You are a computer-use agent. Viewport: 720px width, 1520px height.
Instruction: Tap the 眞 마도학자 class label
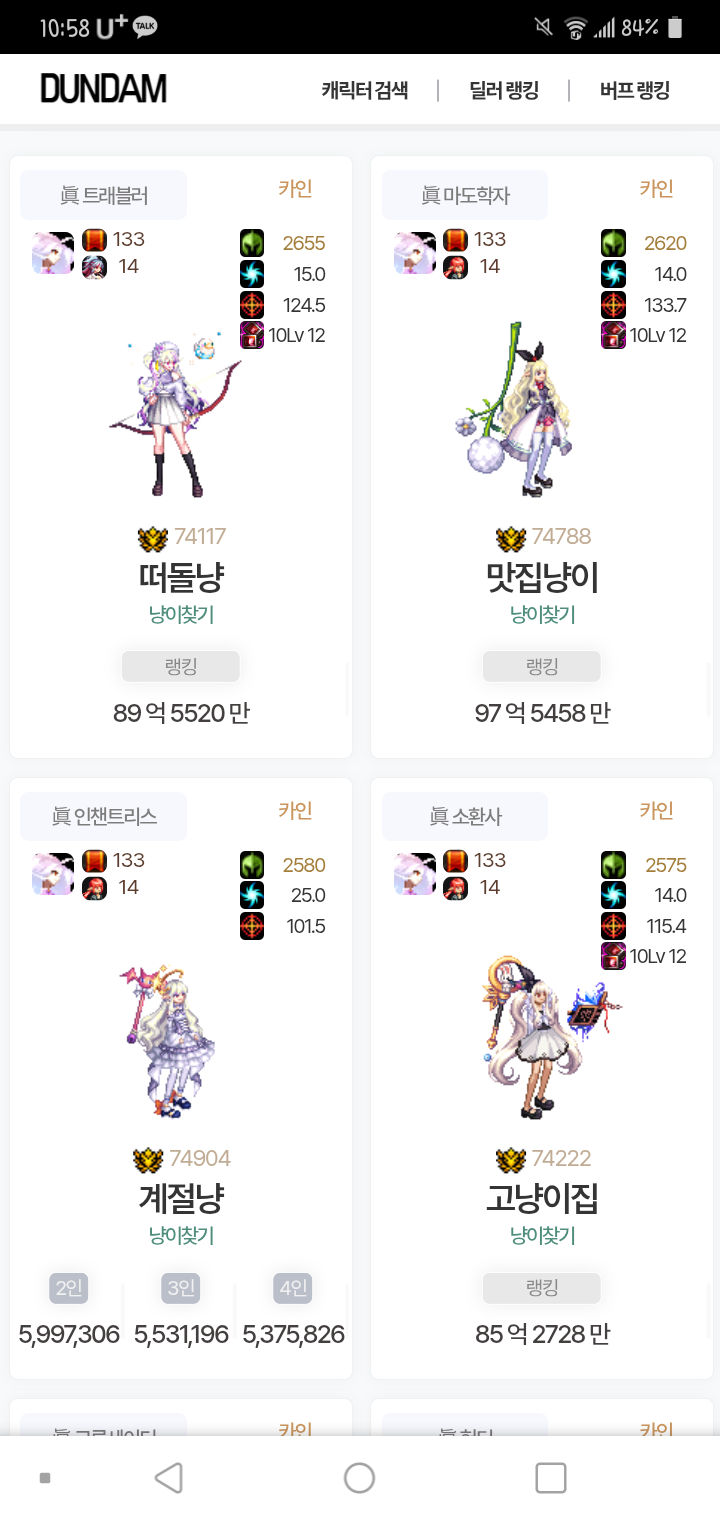click(465, 195)
